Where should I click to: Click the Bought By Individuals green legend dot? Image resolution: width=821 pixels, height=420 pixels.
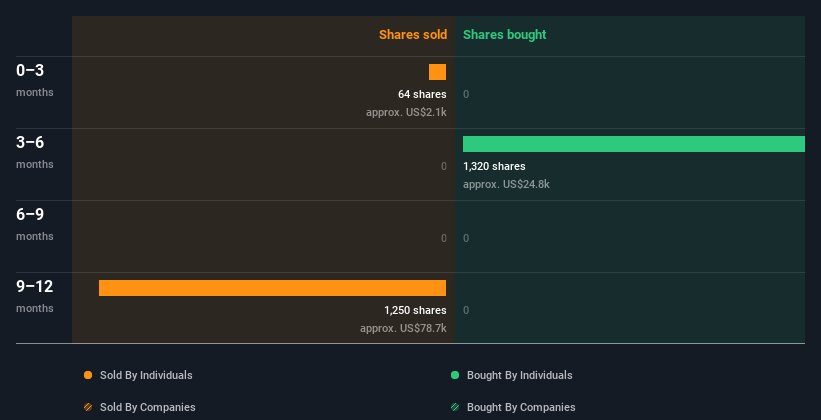[455, 375]
